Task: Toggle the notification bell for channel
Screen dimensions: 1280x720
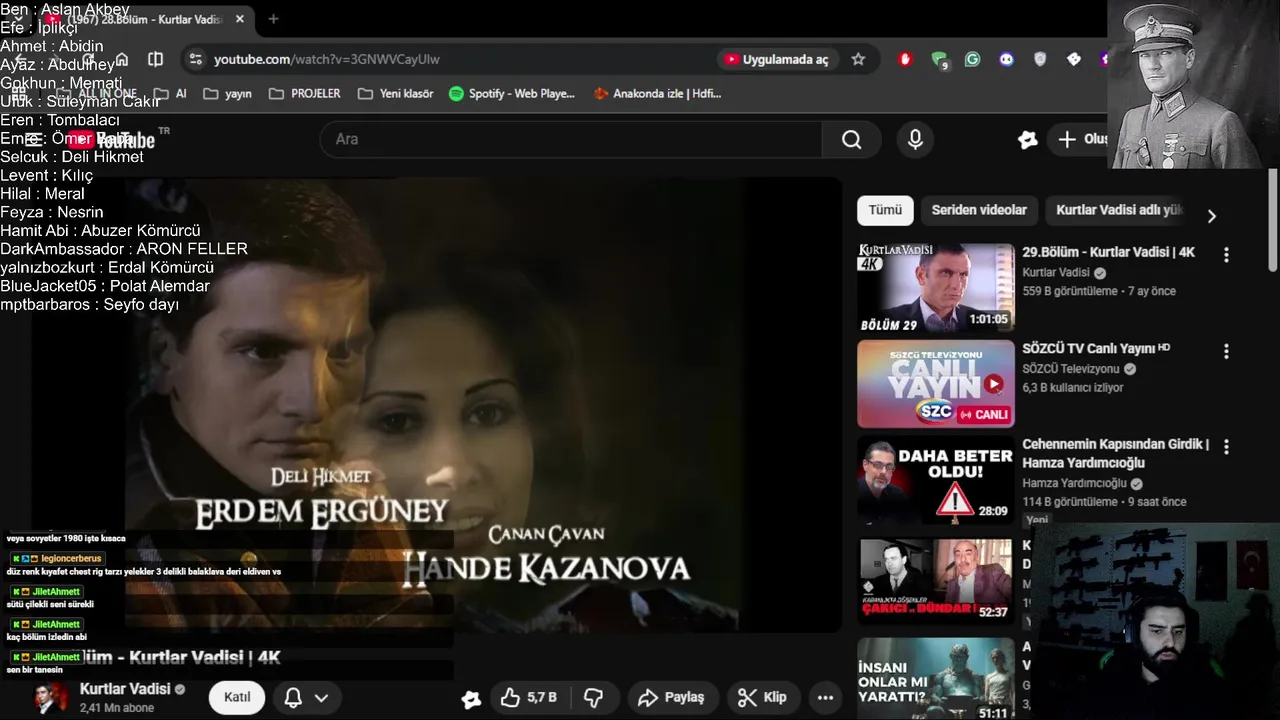Action: coord(293,697)
